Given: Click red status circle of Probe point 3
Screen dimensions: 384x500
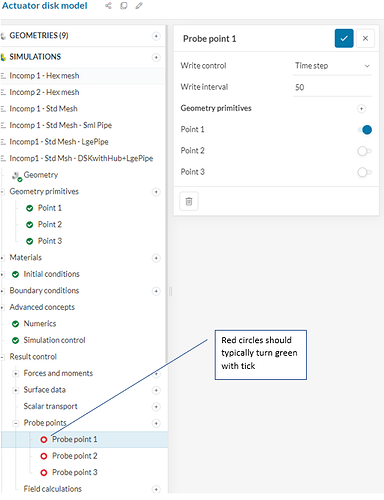Looking at the screenshot, I should pos(44,473).
